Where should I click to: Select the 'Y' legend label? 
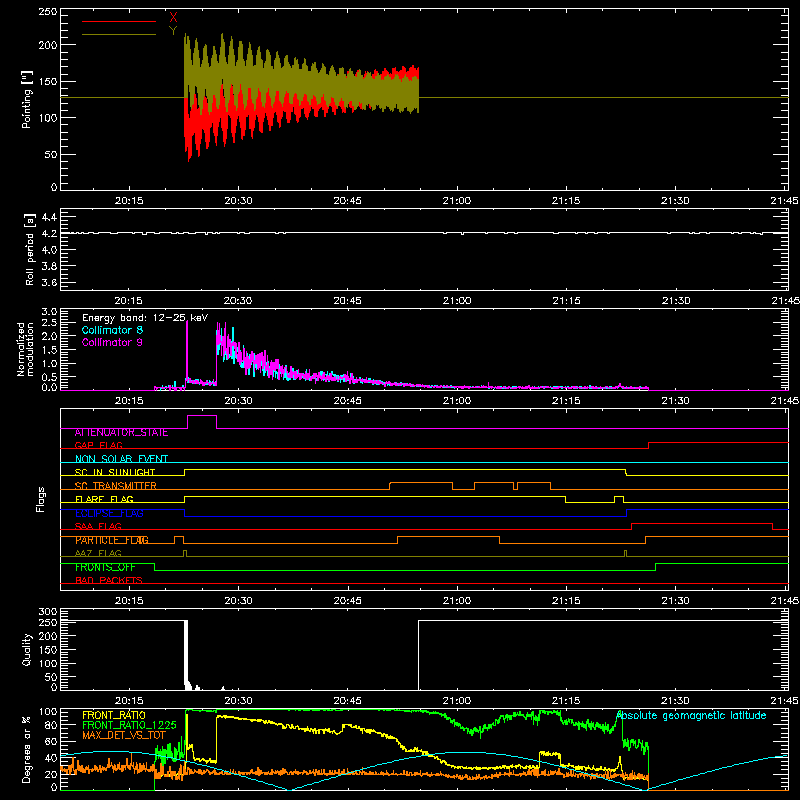[173, 31]
